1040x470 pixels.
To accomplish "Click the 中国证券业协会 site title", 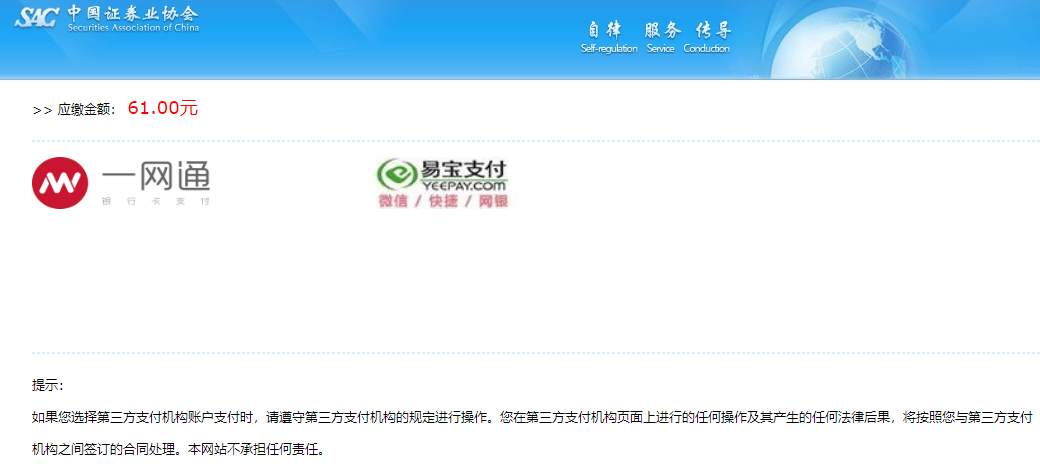I will 133,12.
